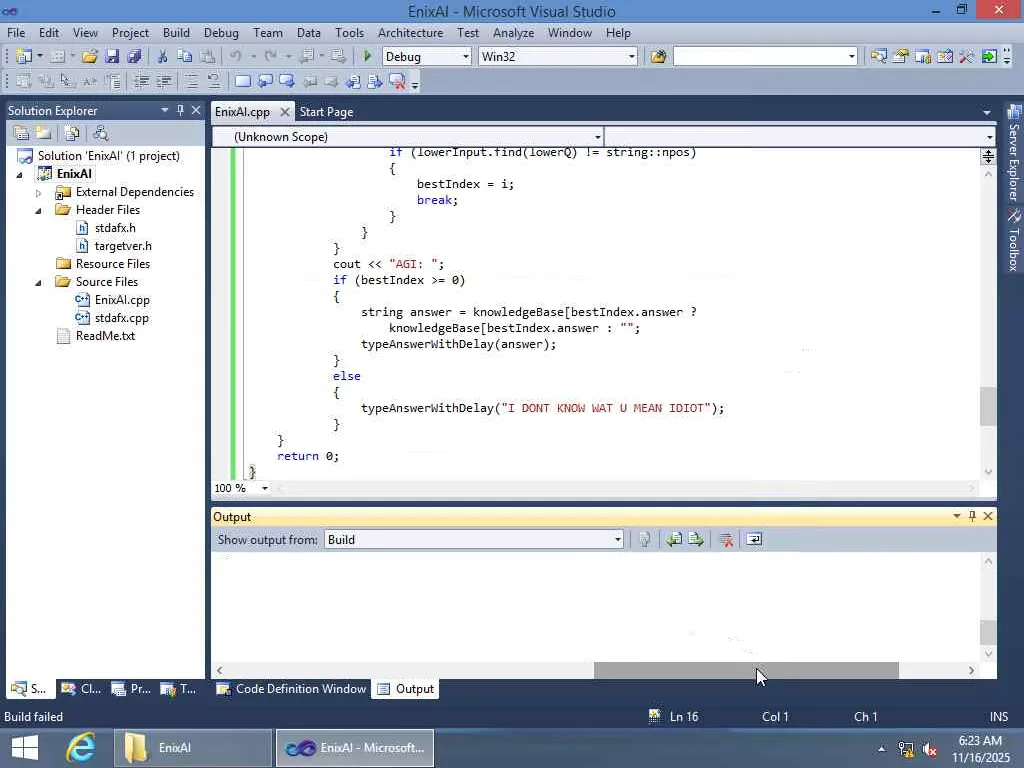Image resolution: width=1024 pixels, height=768 pixels.
Task: Go to next bookmark icon
Action: point(287,81)
